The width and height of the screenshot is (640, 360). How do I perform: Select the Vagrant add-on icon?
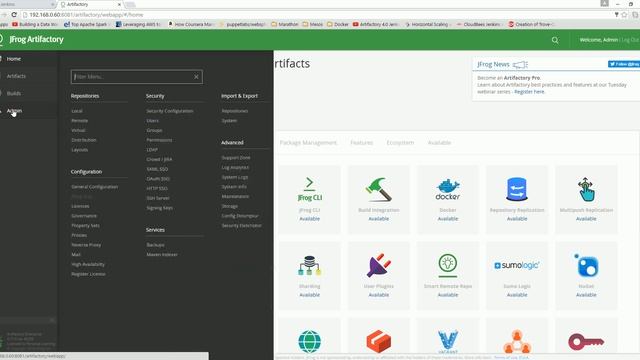click(x=448, y=342)
